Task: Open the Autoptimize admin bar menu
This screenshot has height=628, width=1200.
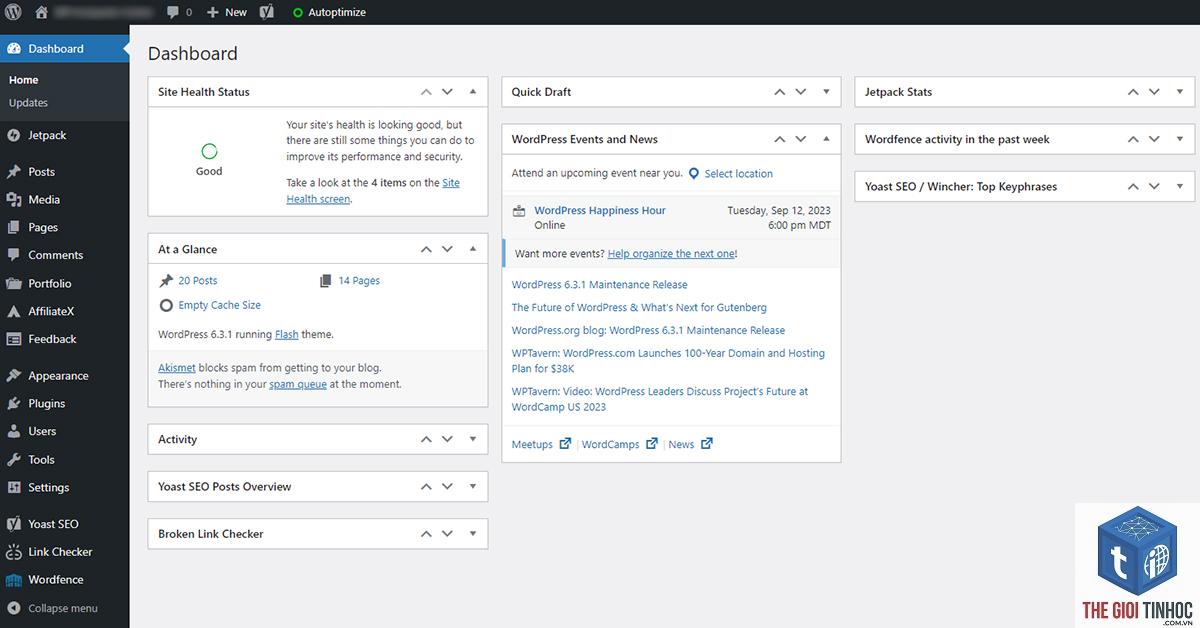Action: pyautogui.click(x=329, y=12)
